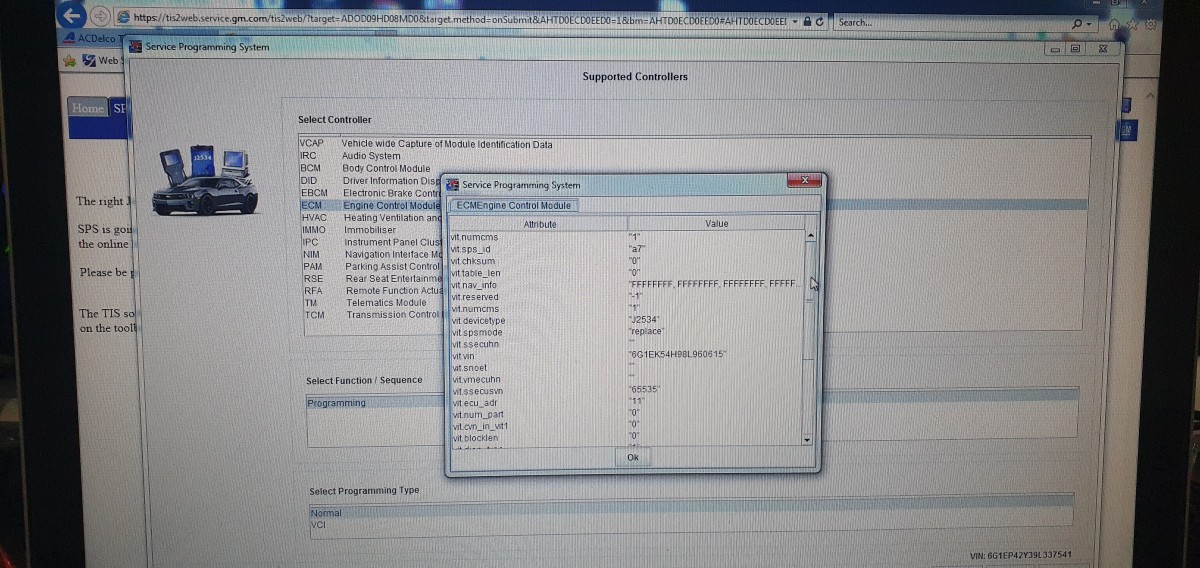Image resolution: width=1200 pixels, height=568 pixels.
Task: Select the vit.cvn_in_vit1 attribute row
Action: (627, 426)
